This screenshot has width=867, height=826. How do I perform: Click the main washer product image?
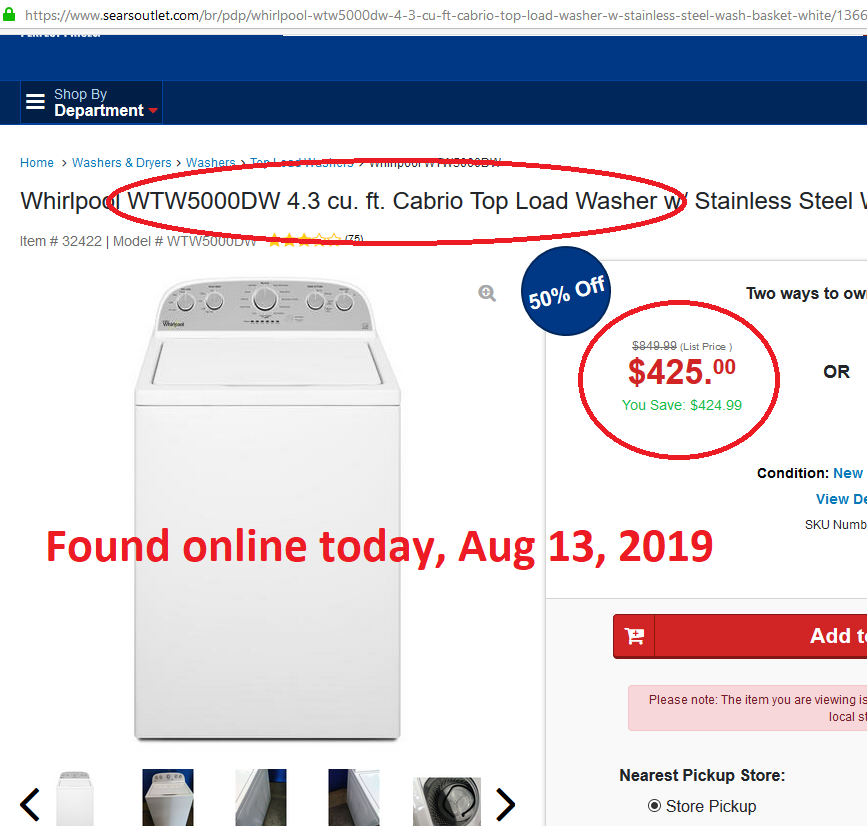(266, 510)
